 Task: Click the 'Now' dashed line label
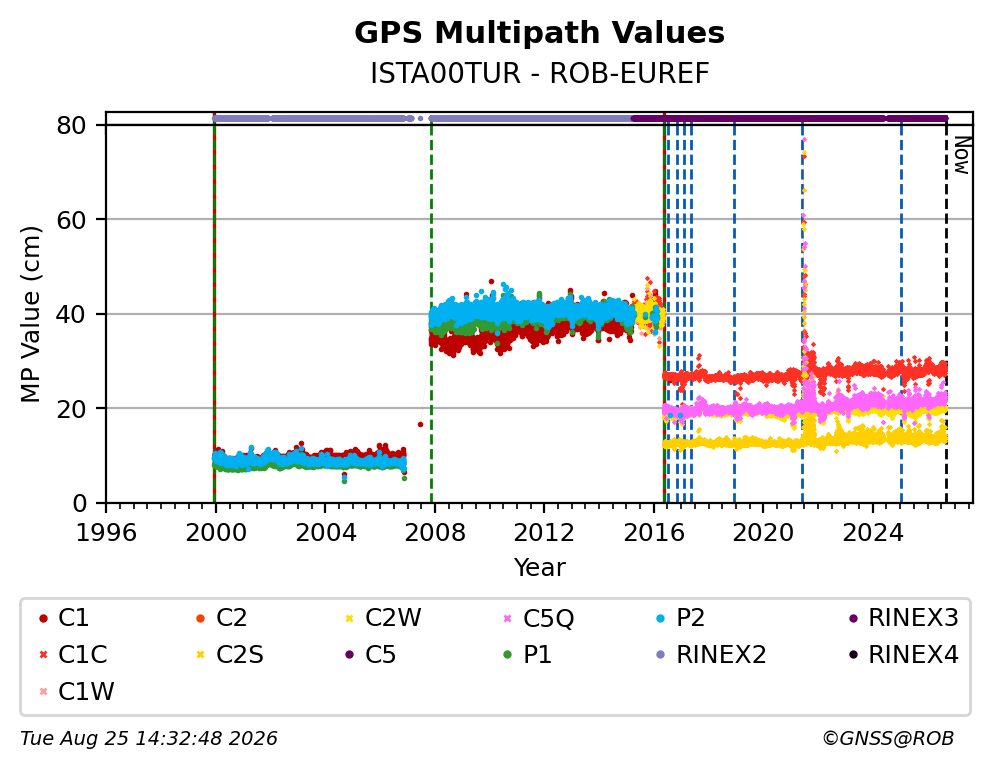(x=962, y=156)
